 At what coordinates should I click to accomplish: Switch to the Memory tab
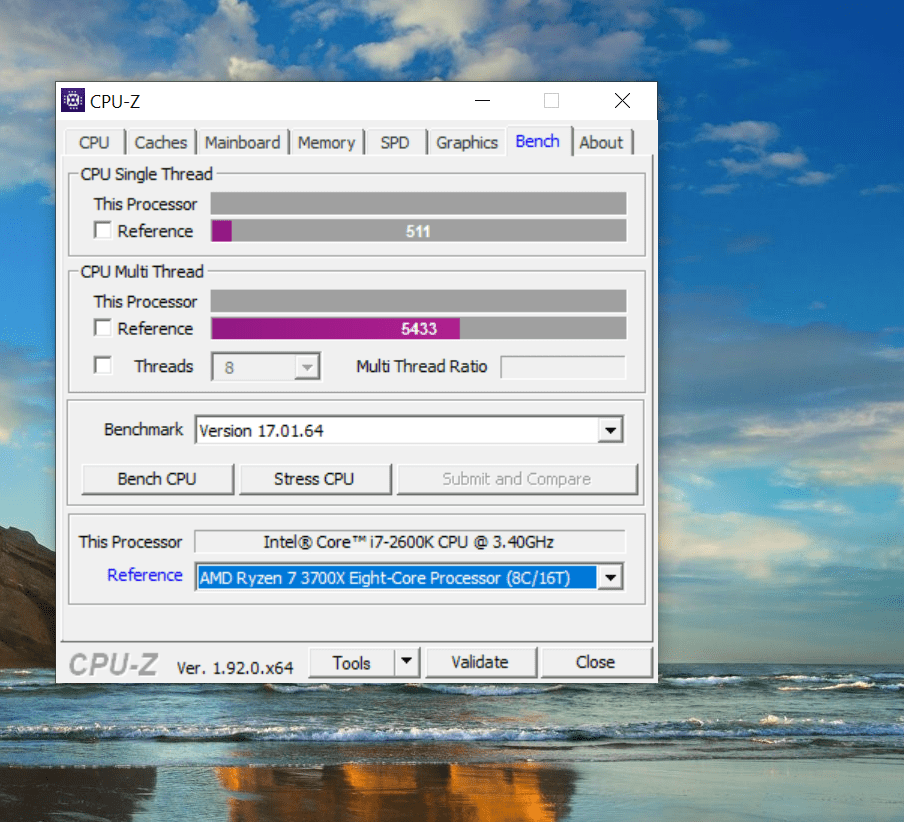point(326,142)
